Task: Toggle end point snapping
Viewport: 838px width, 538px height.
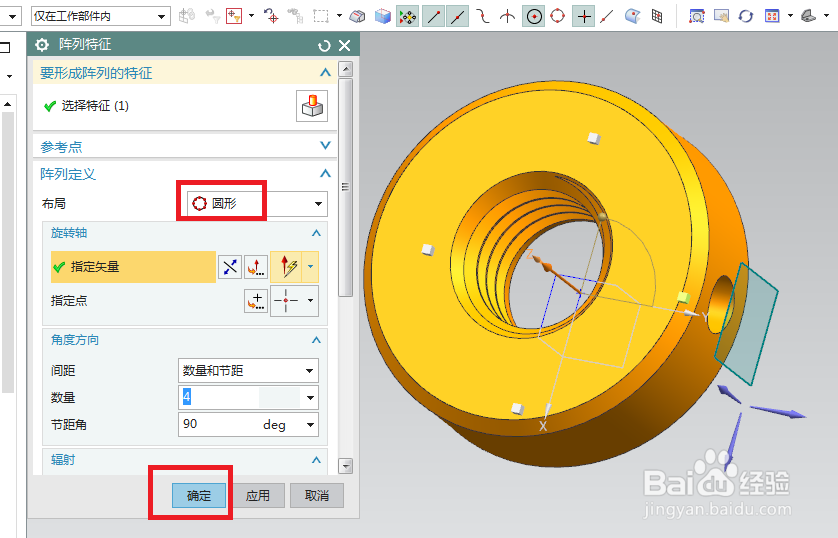Action: [x=433, y=17]
